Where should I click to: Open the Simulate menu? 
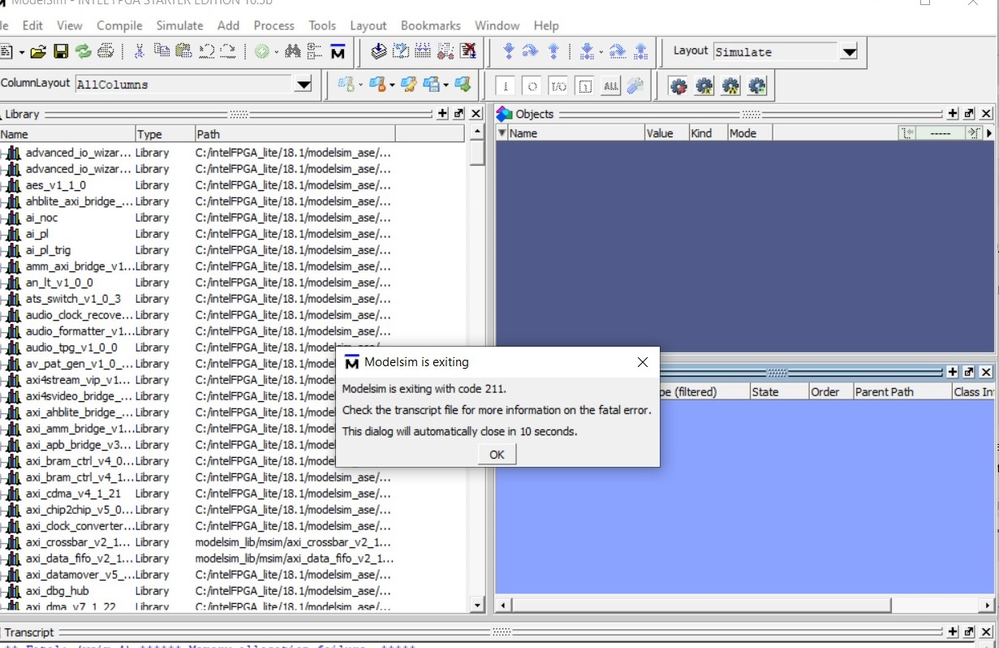(x=179, y=25)
